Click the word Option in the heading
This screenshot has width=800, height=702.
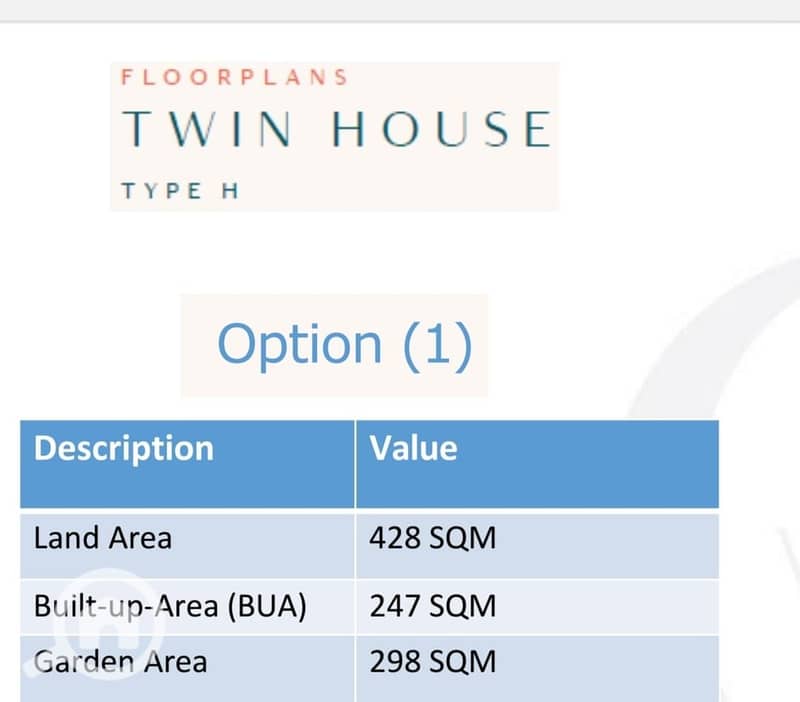[x=299, y=344]
